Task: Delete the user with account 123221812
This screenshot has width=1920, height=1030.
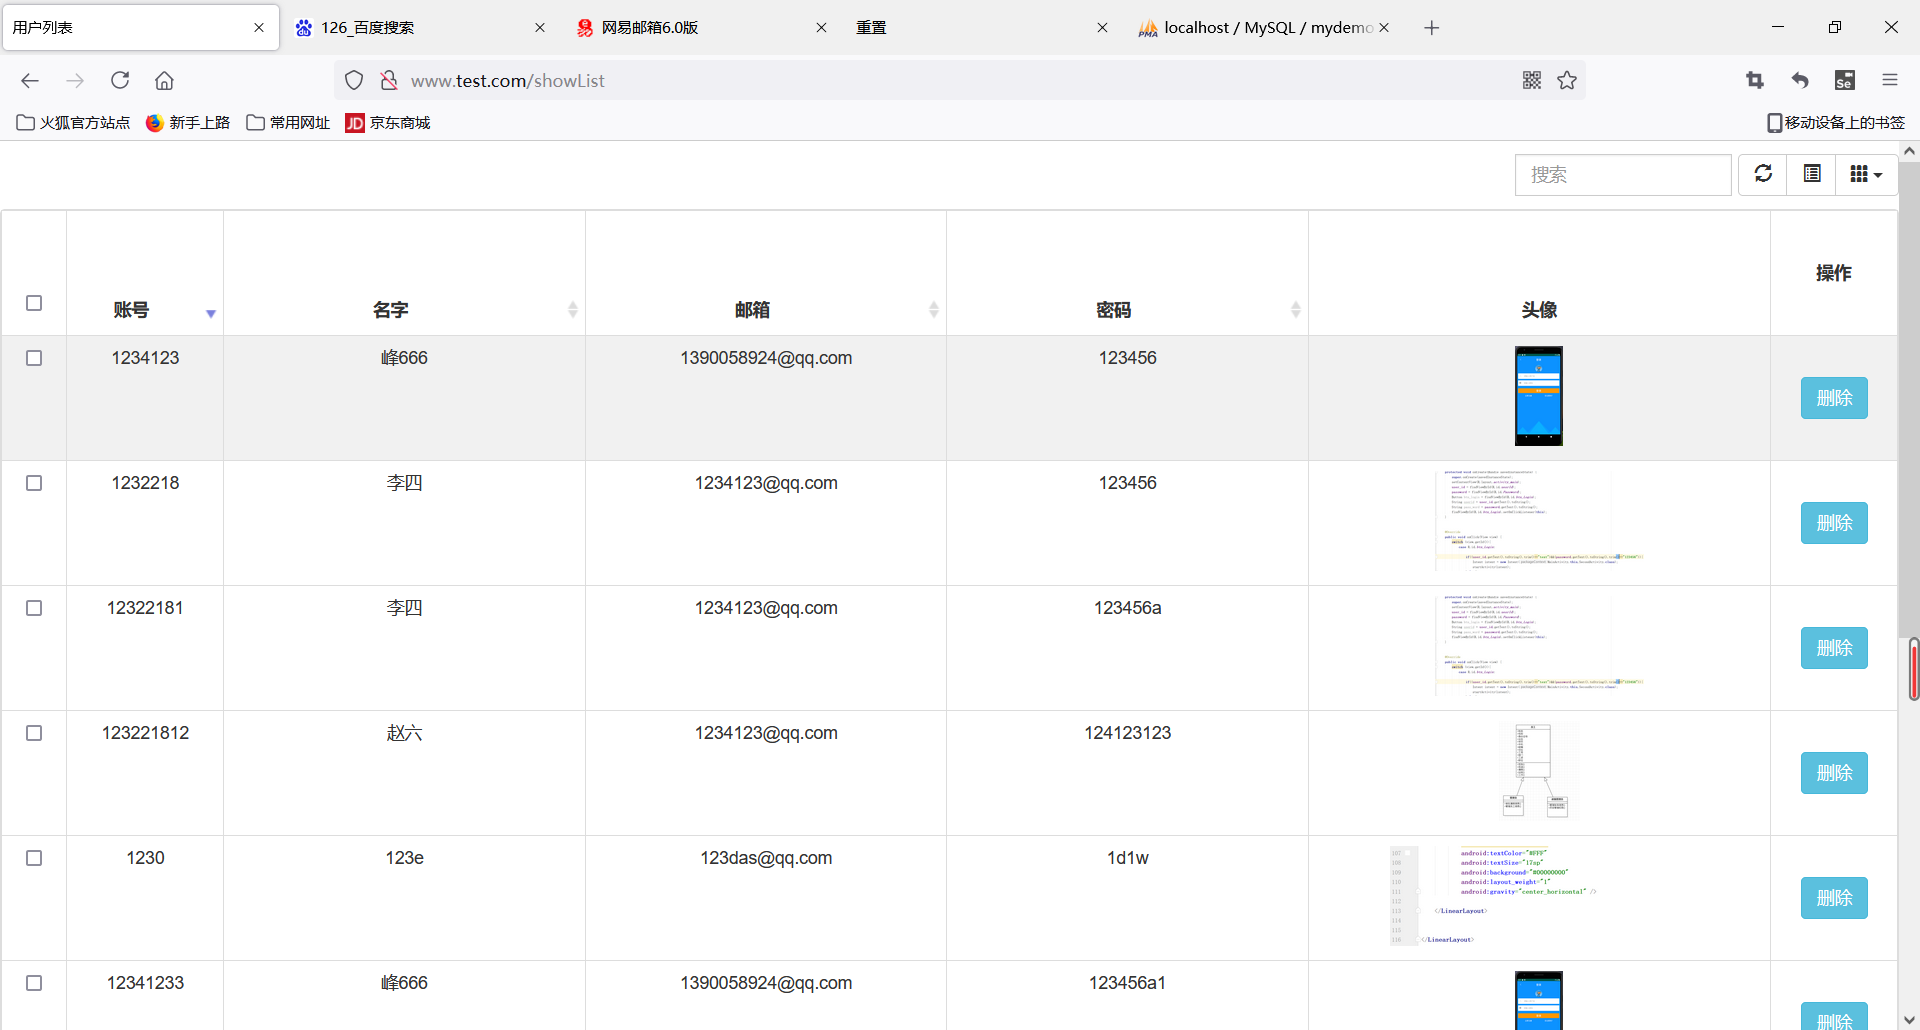Action: pos(1834,773)
